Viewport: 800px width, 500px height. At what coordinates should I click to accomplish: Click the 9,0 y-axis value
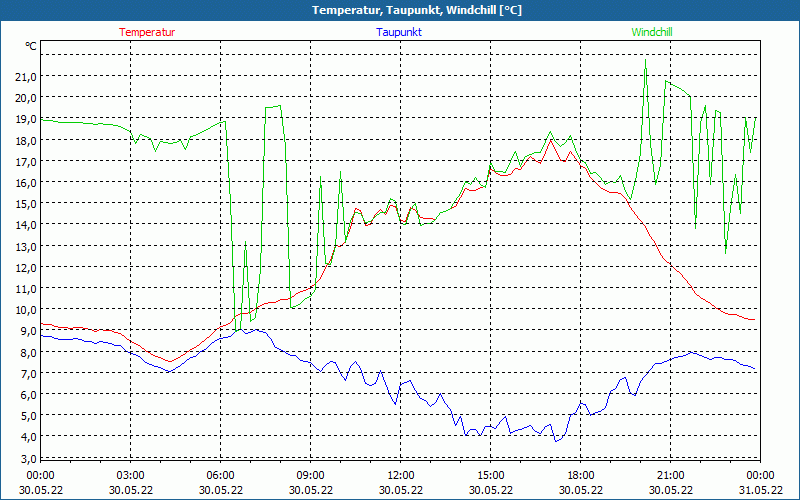coord(29,332)
